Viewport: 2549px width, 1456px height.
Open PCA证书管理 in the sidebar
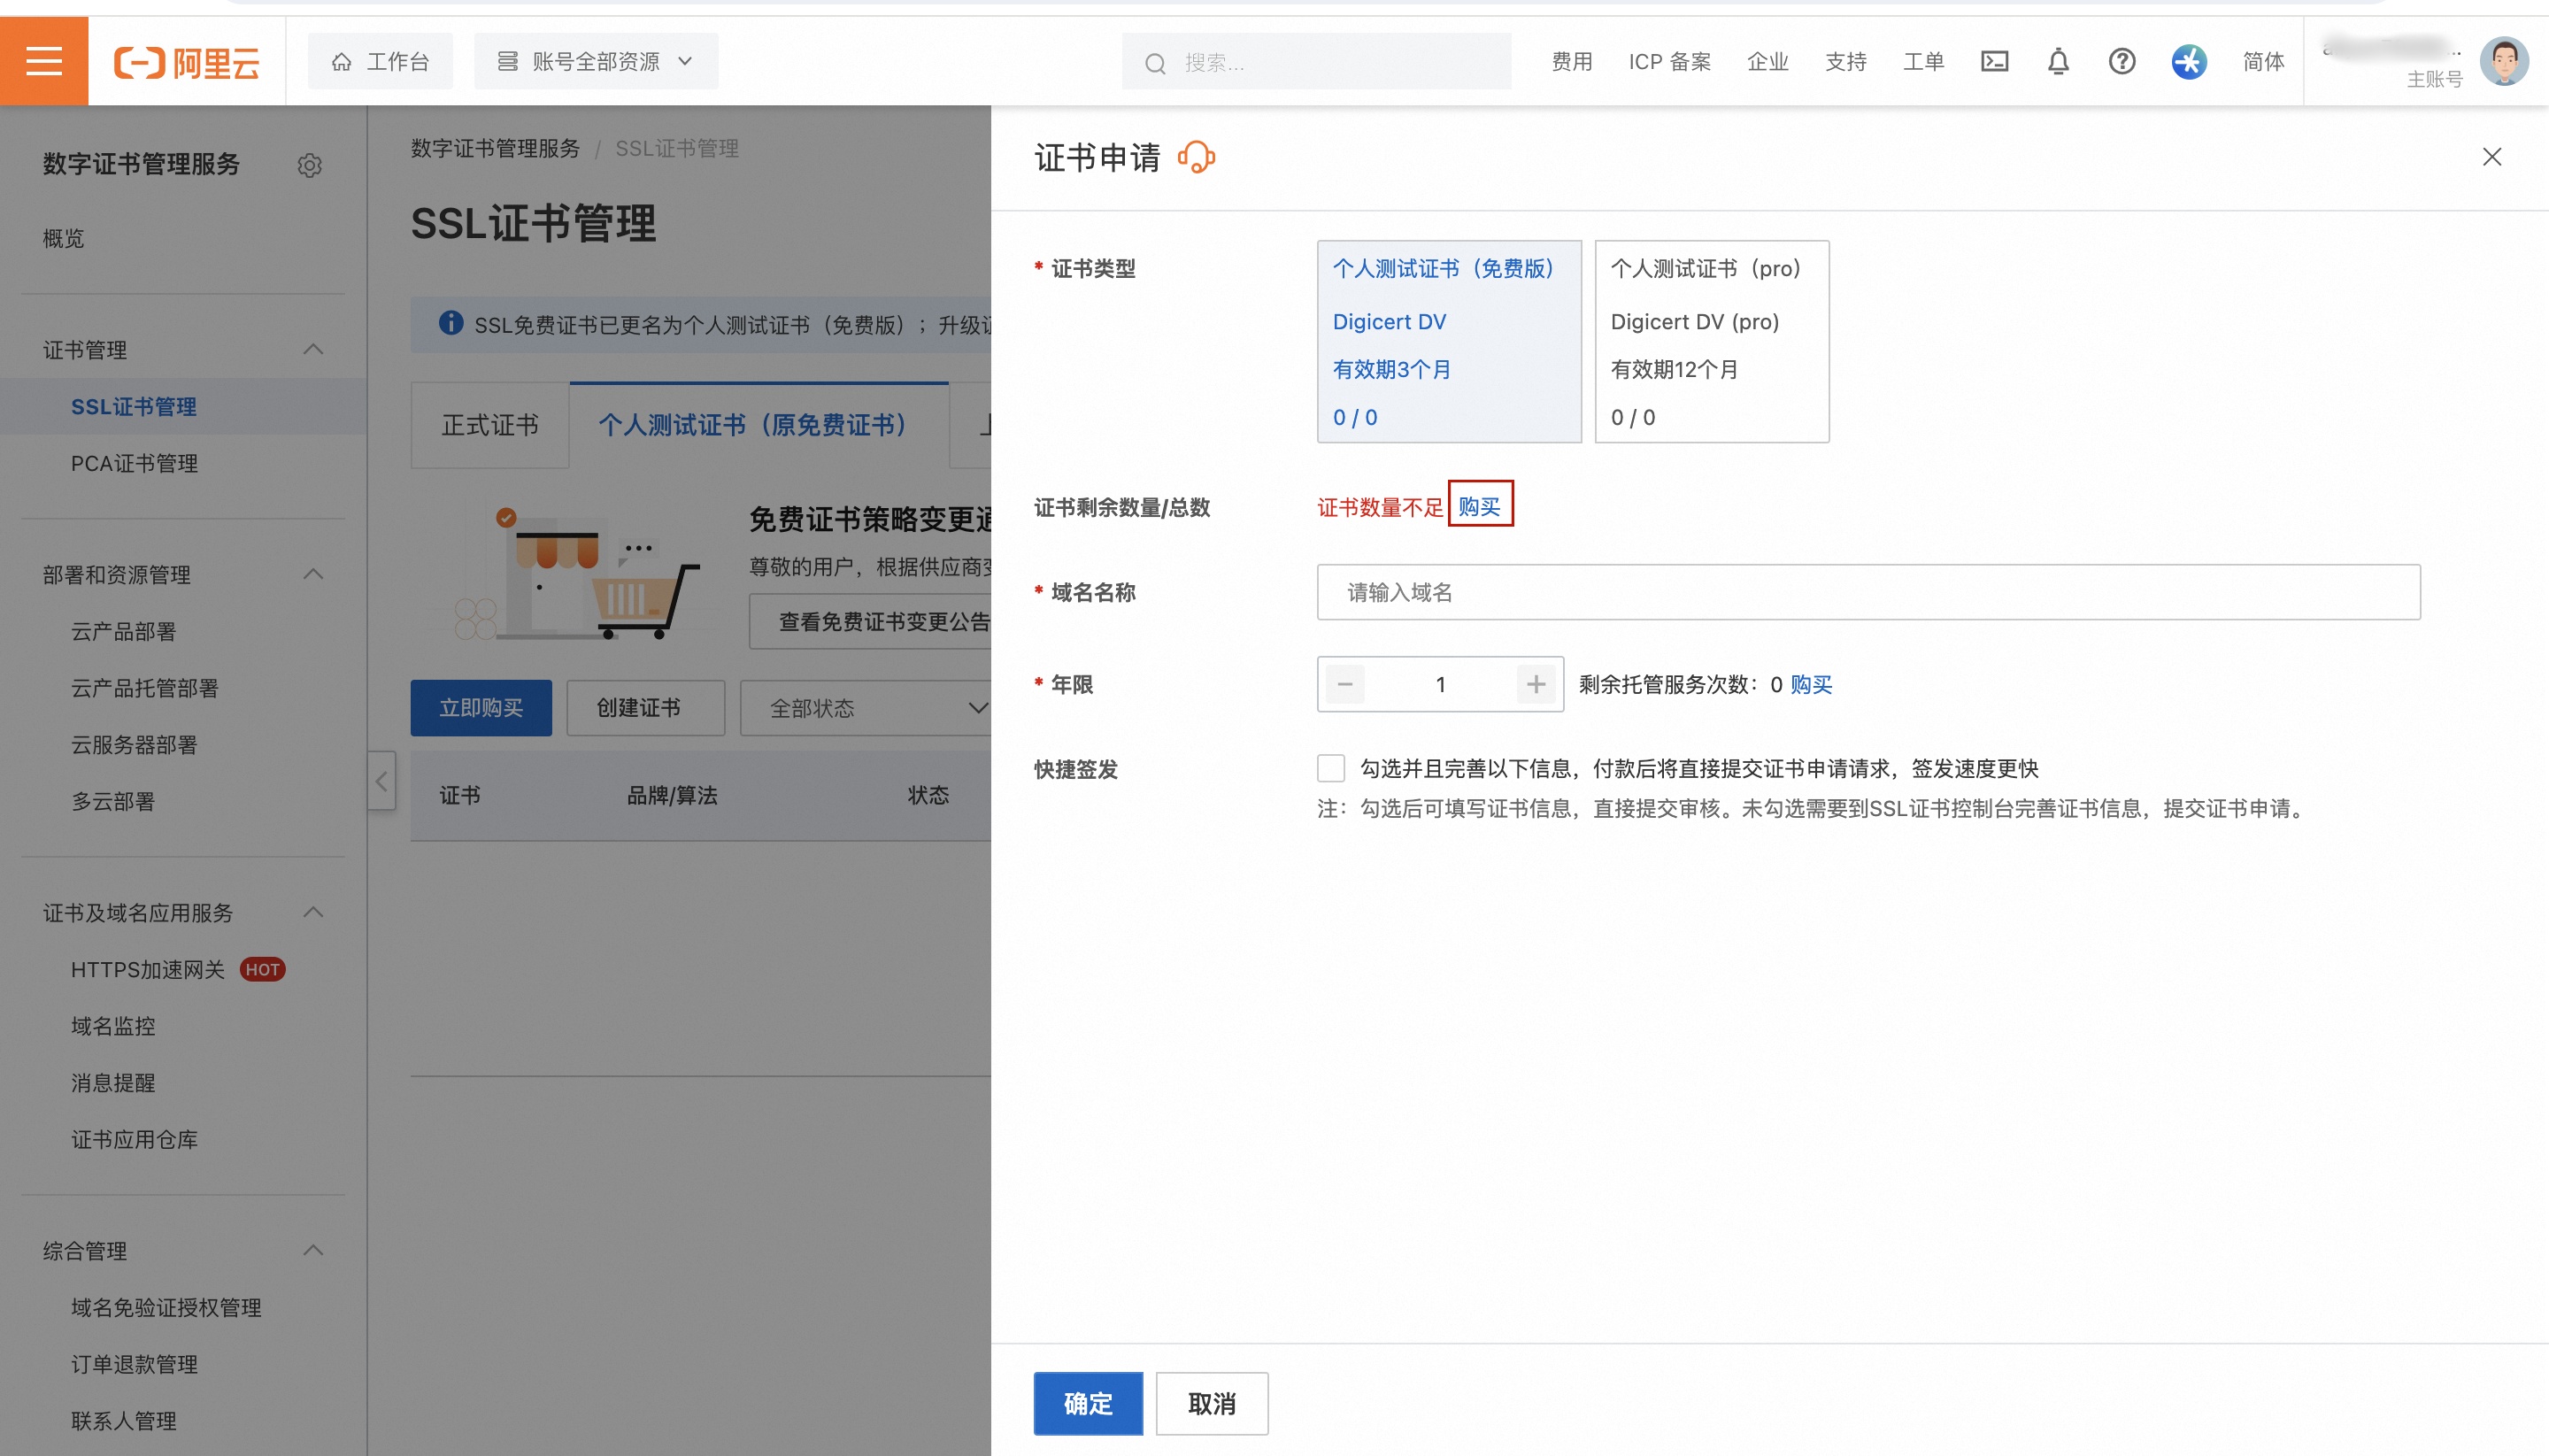(x=134, y=463)
